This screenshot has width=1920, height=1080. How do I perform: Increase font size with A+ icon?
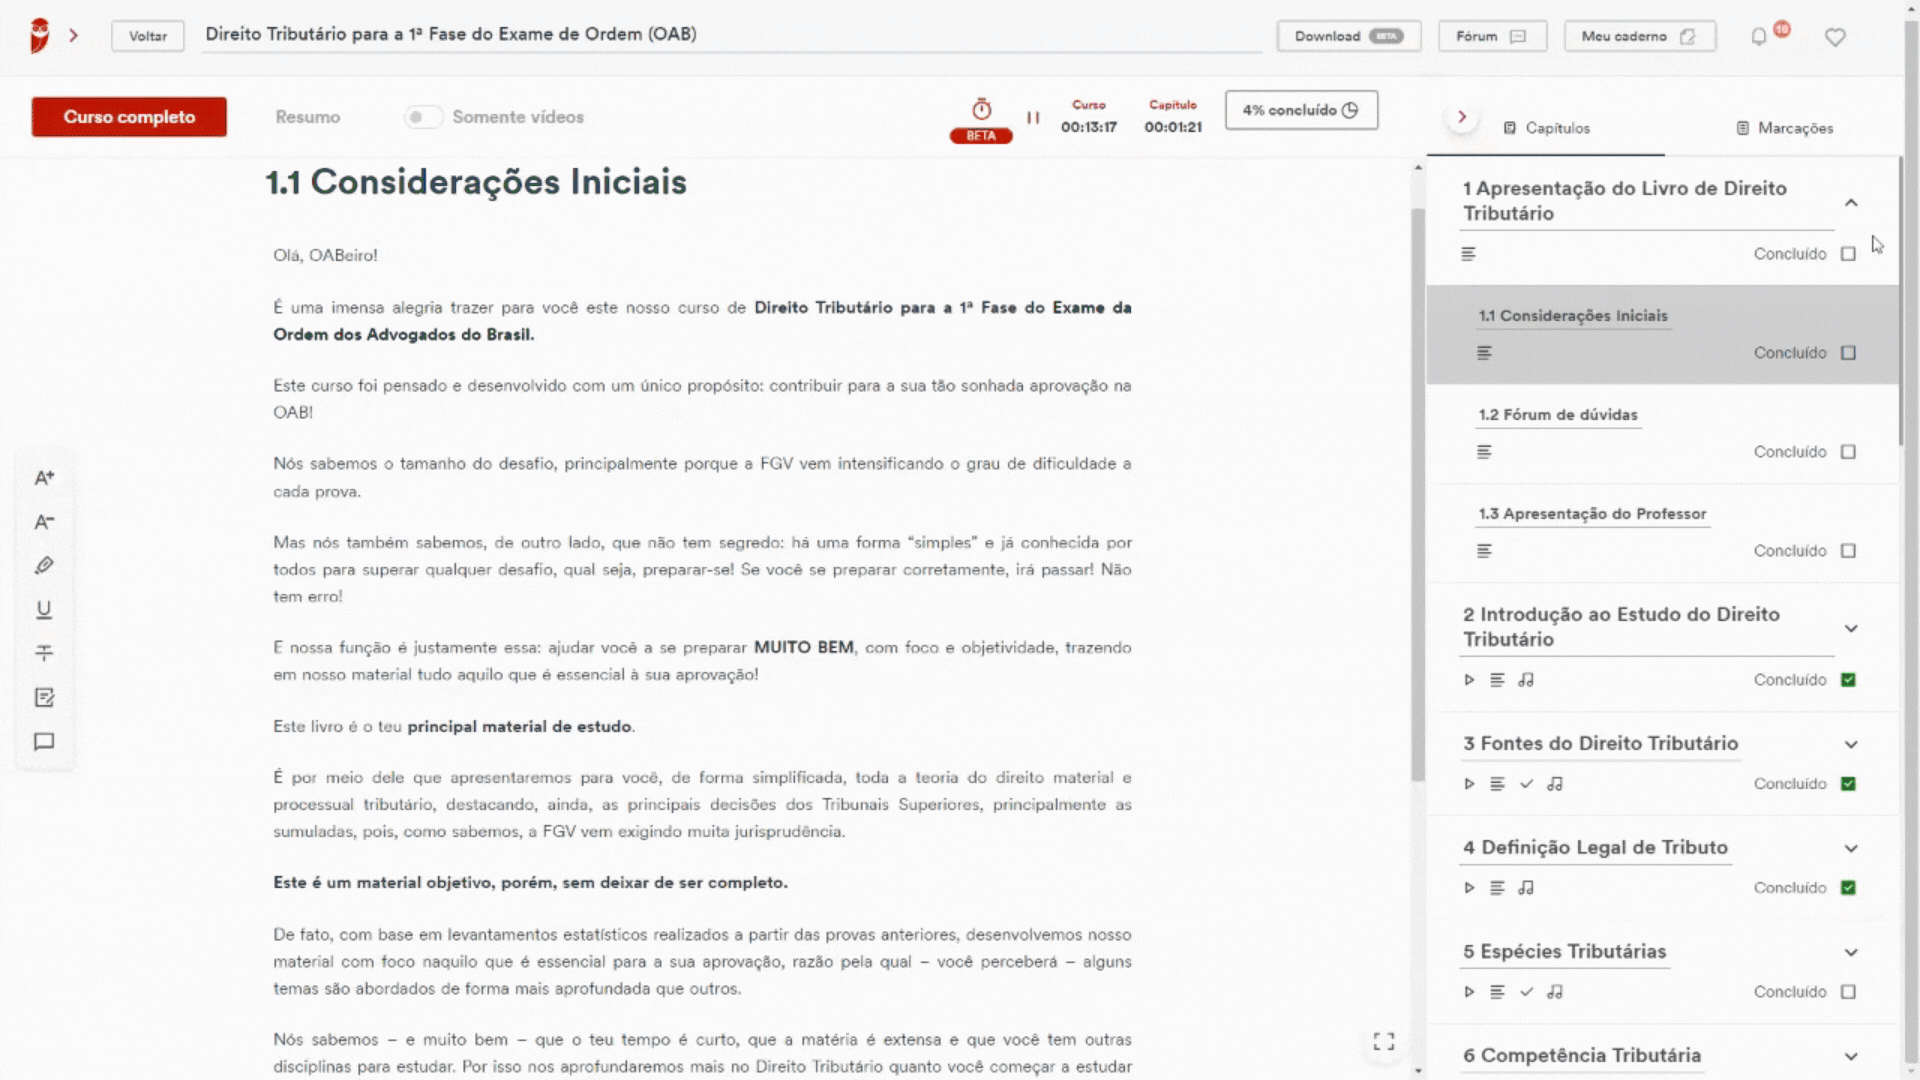point(44,478)
